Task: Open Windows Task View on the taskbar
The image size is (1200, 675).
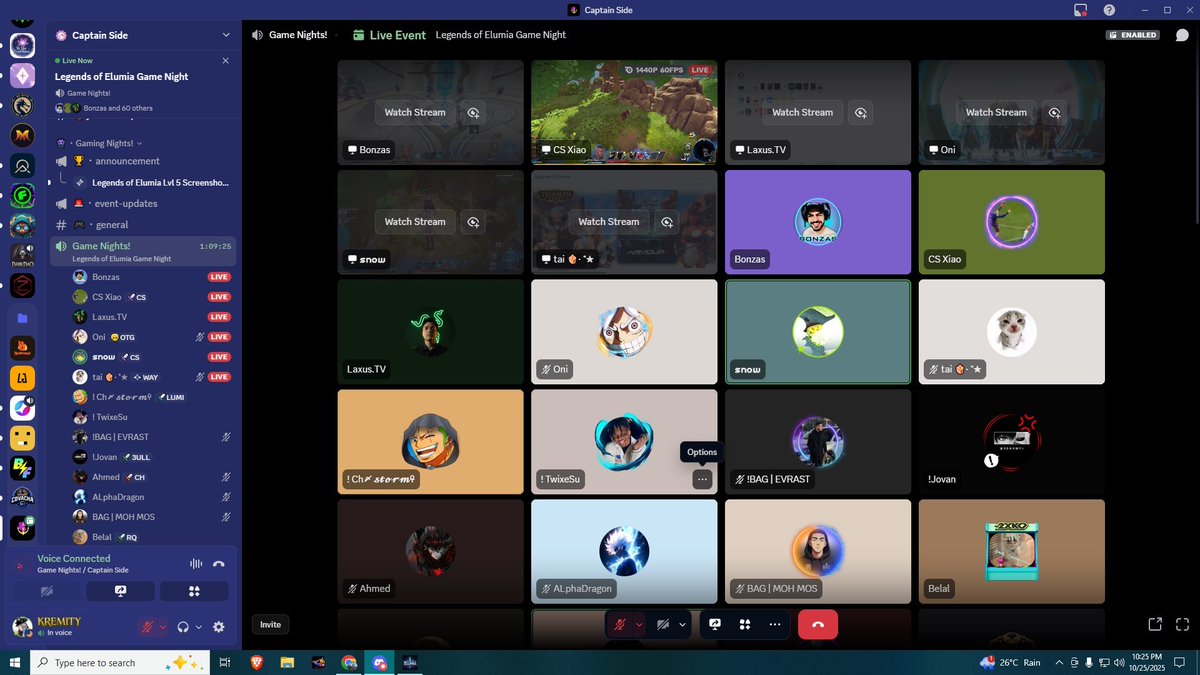Action: pos(225,662)
